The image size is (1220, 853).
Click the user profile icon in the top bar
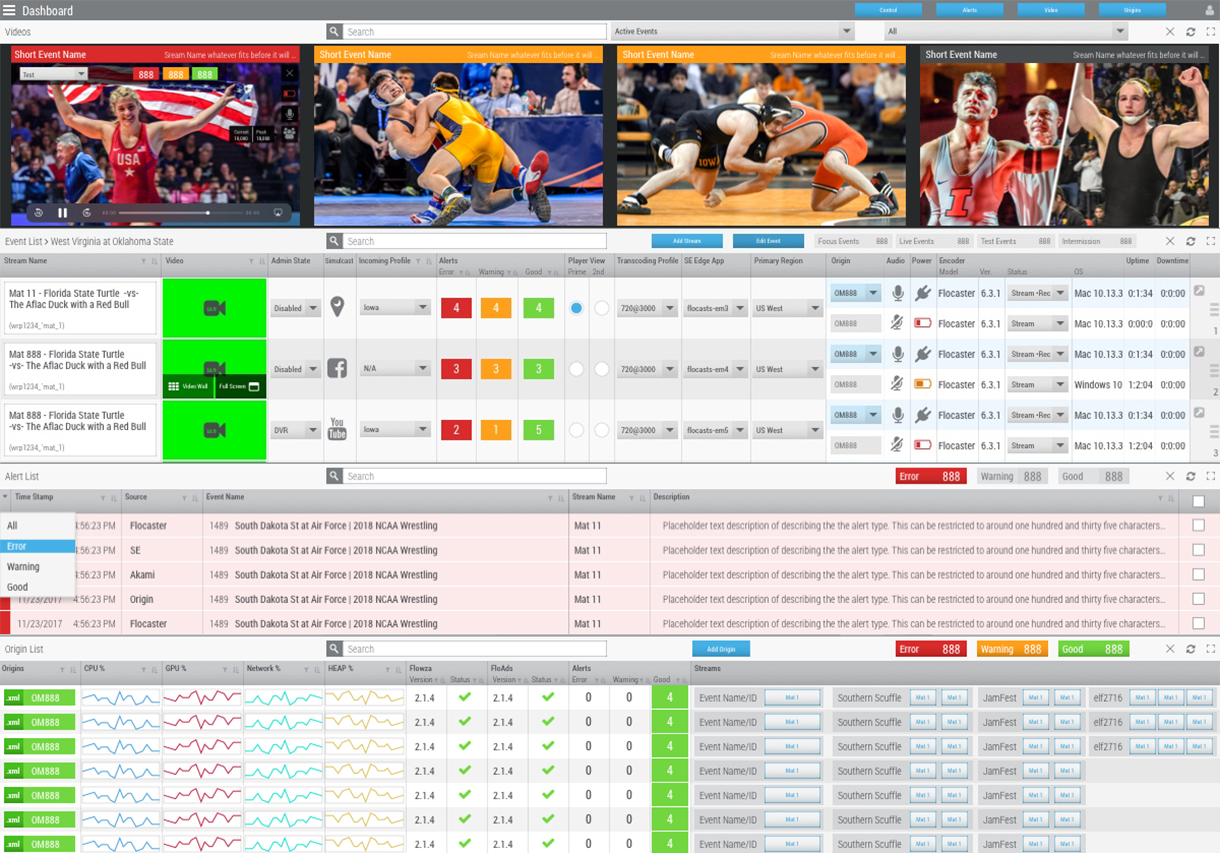[x=1209, y=11]
